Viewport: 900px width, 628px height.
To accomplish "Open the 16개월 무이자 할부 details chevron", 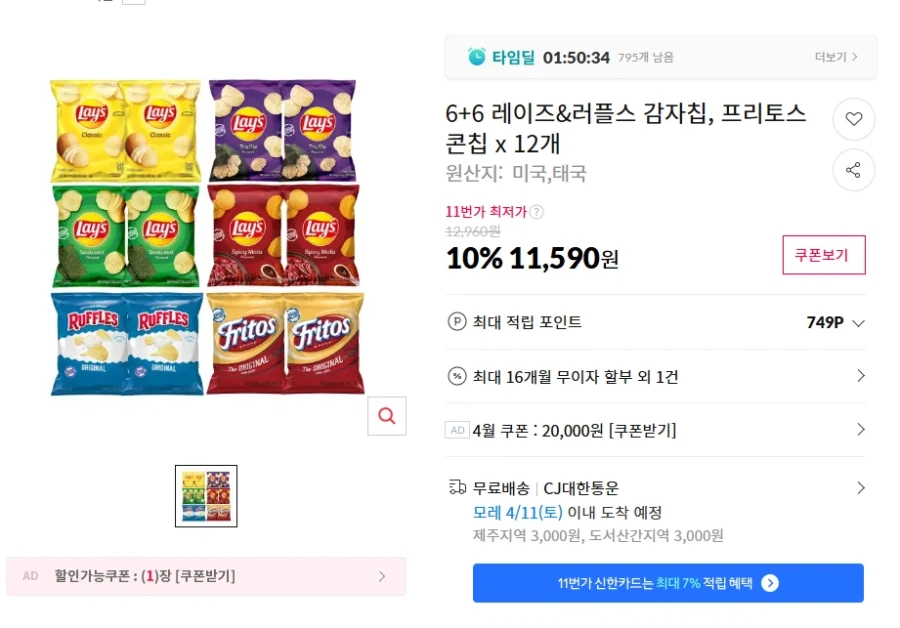I will coord(860,377).
